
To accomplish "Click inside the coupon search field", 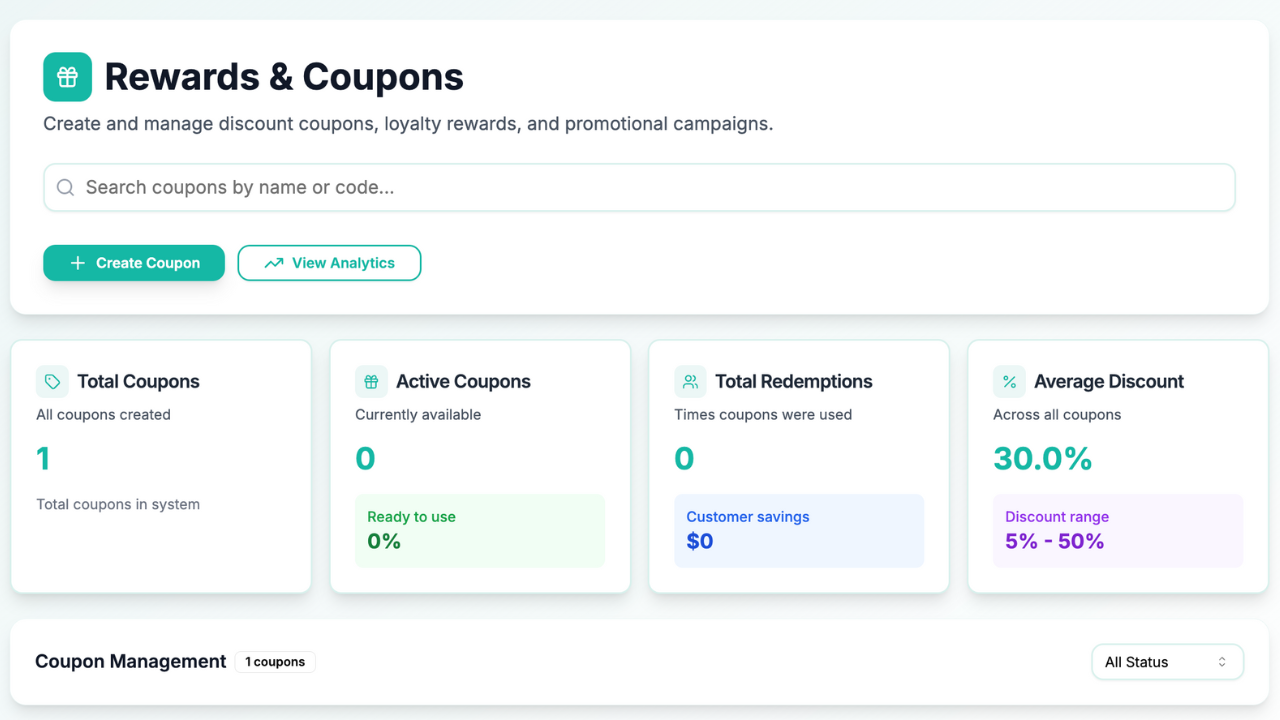I will click(639, 187).
